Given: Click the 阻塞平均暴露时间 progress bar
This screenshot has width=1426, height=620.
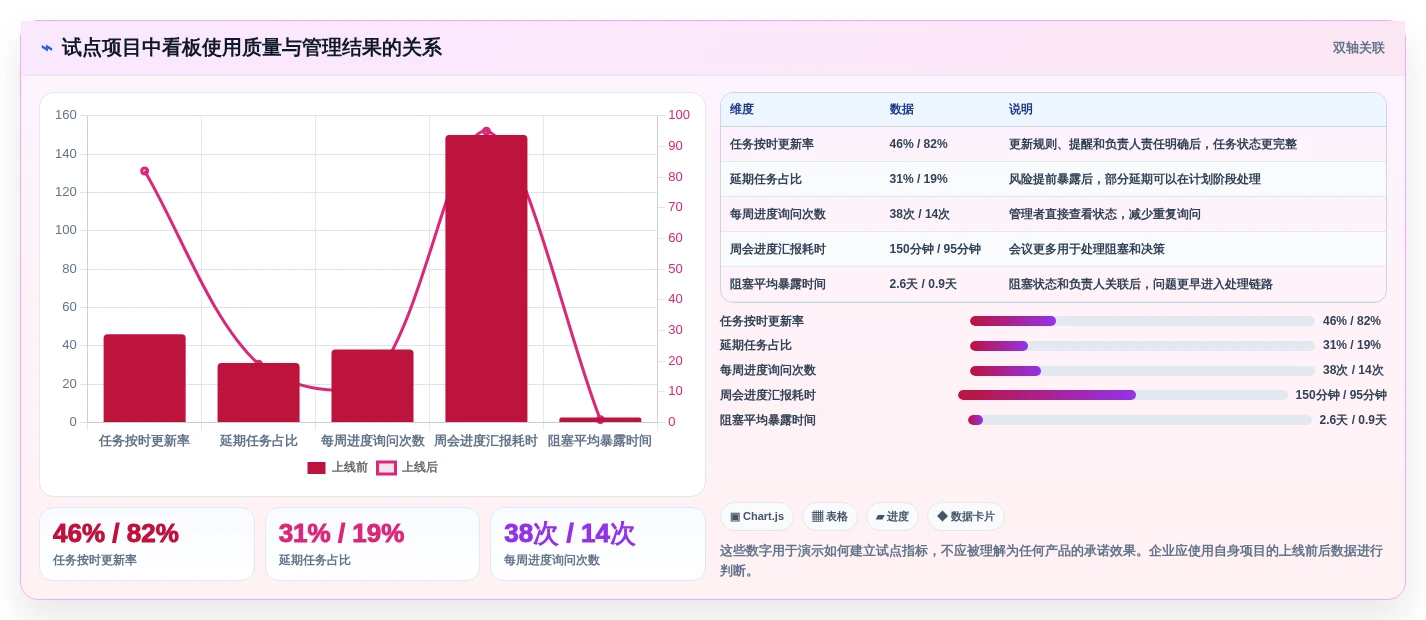Looking at the screenshot, I should click(1140, 420).
